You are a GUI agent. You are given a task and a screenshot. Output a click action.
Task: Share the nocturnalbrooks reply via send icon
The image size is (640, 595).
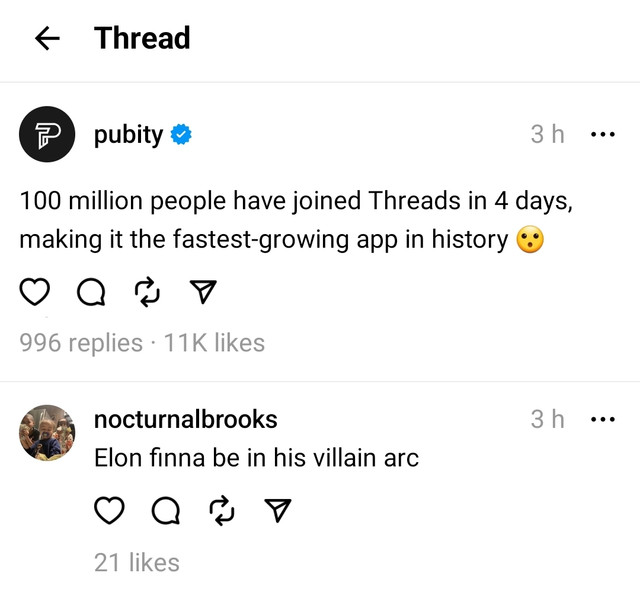click(x=277, y=512)
